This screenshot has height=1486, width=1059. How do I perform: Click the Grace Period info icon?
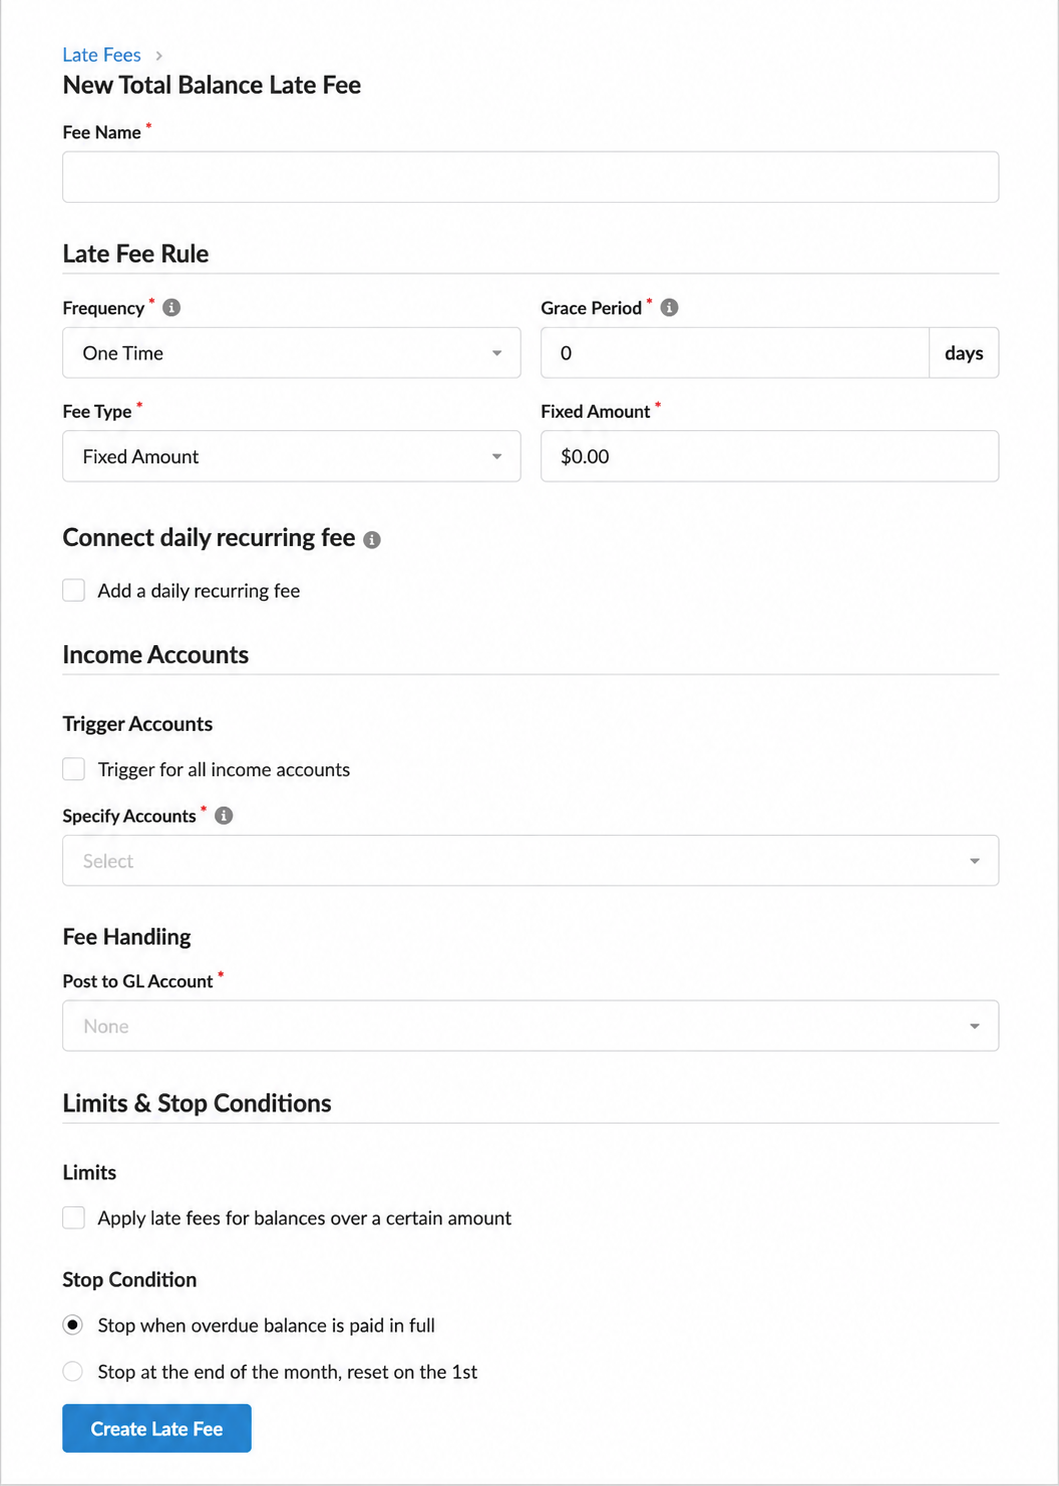tap(669, 307)
